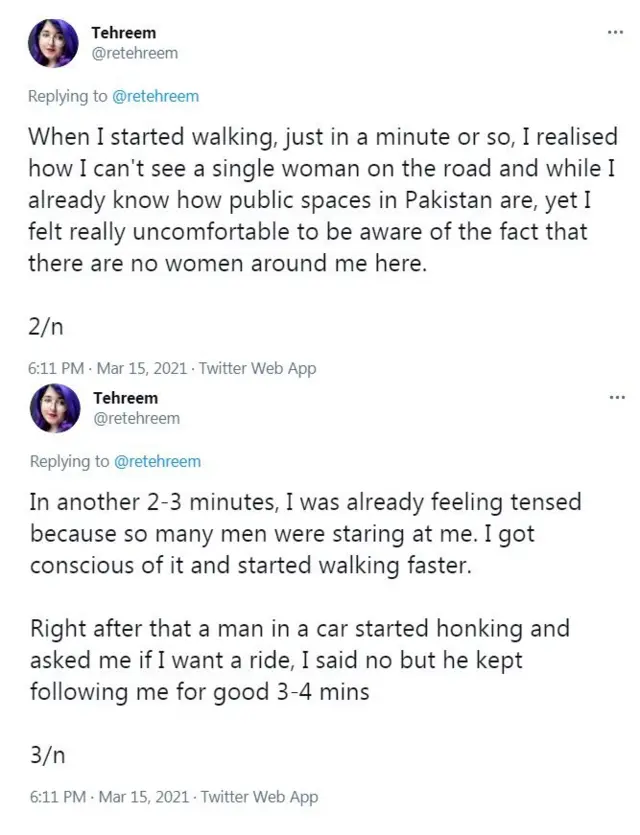640x835 pixels.
Task: Open Tehreem display name on second tweet
Action: coord(126,398)
